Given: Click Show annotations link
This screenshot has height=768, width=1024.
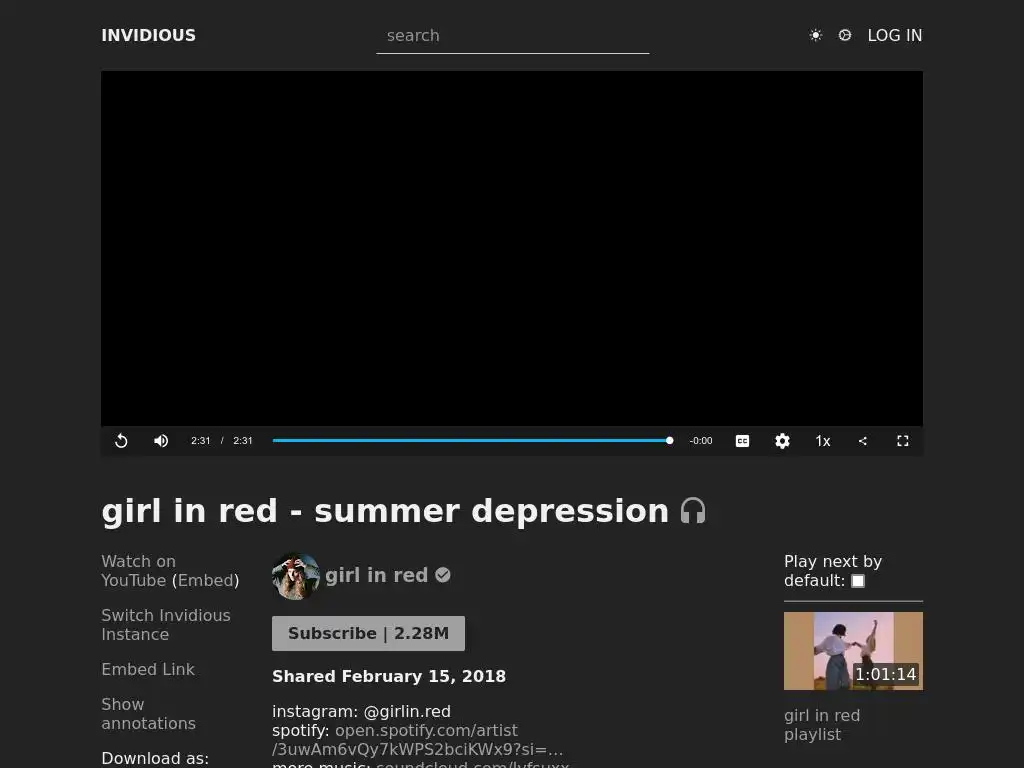Looking at the screenshot, I should tap(148, 714).
